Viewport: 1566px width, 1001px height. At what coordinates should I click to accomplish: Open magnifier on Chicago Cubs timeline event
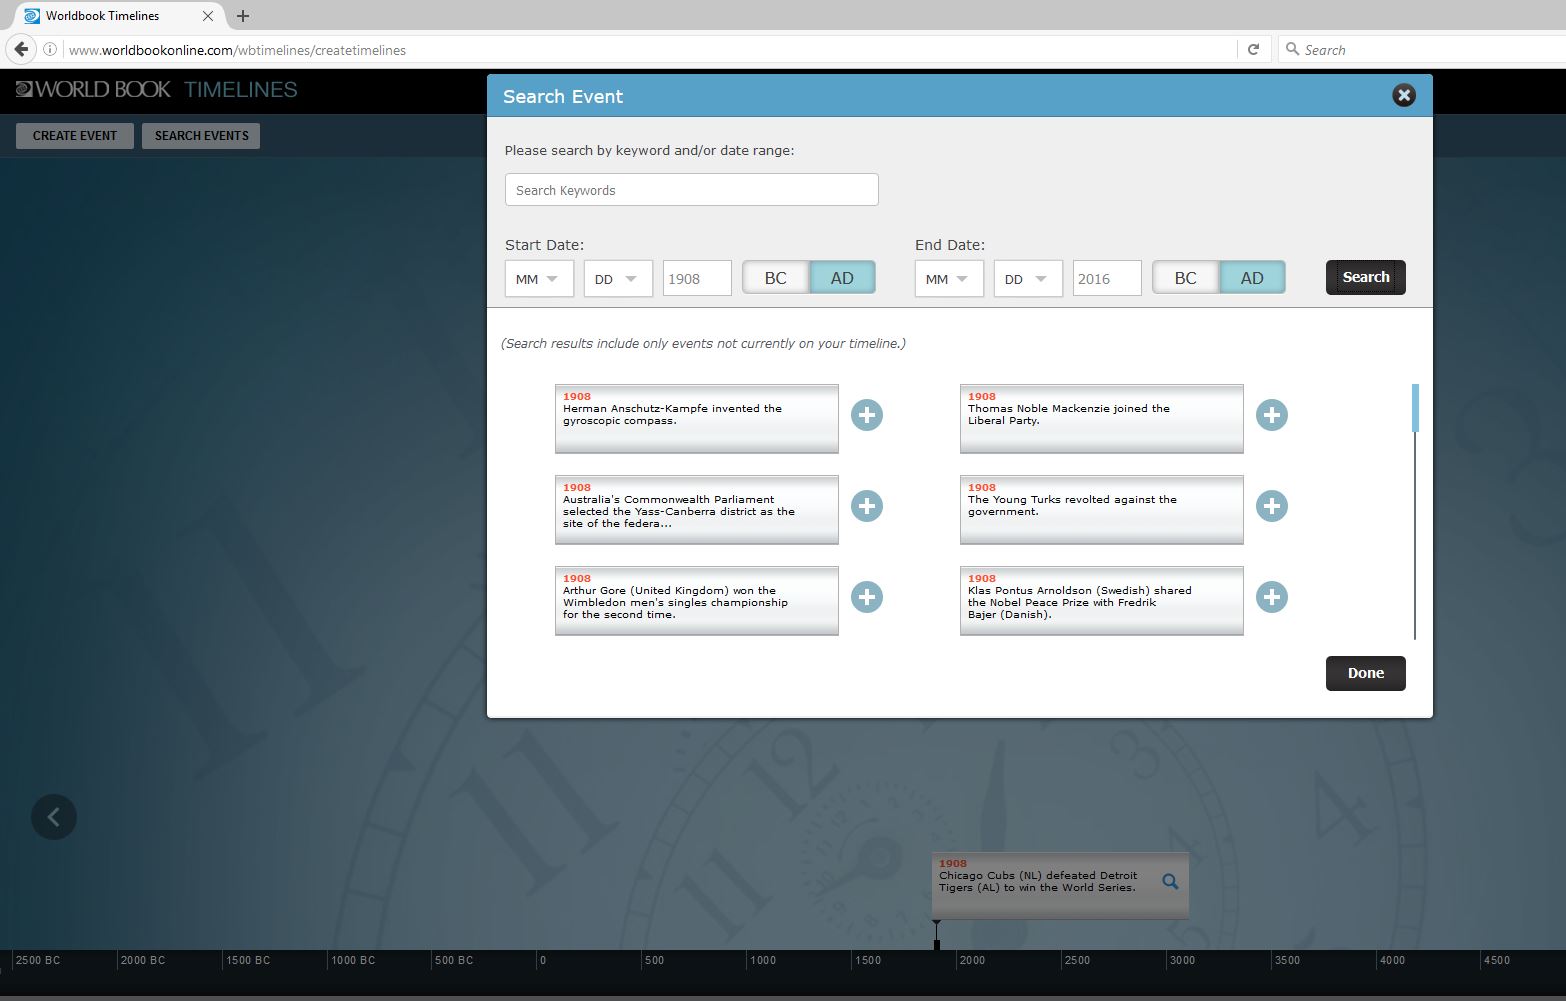coord(1170,881)
